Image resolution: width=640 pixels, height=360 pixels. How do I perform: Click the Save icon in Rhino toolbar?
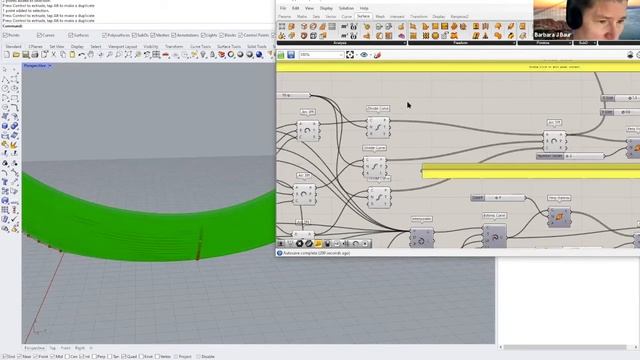click(x=26, y=55)
